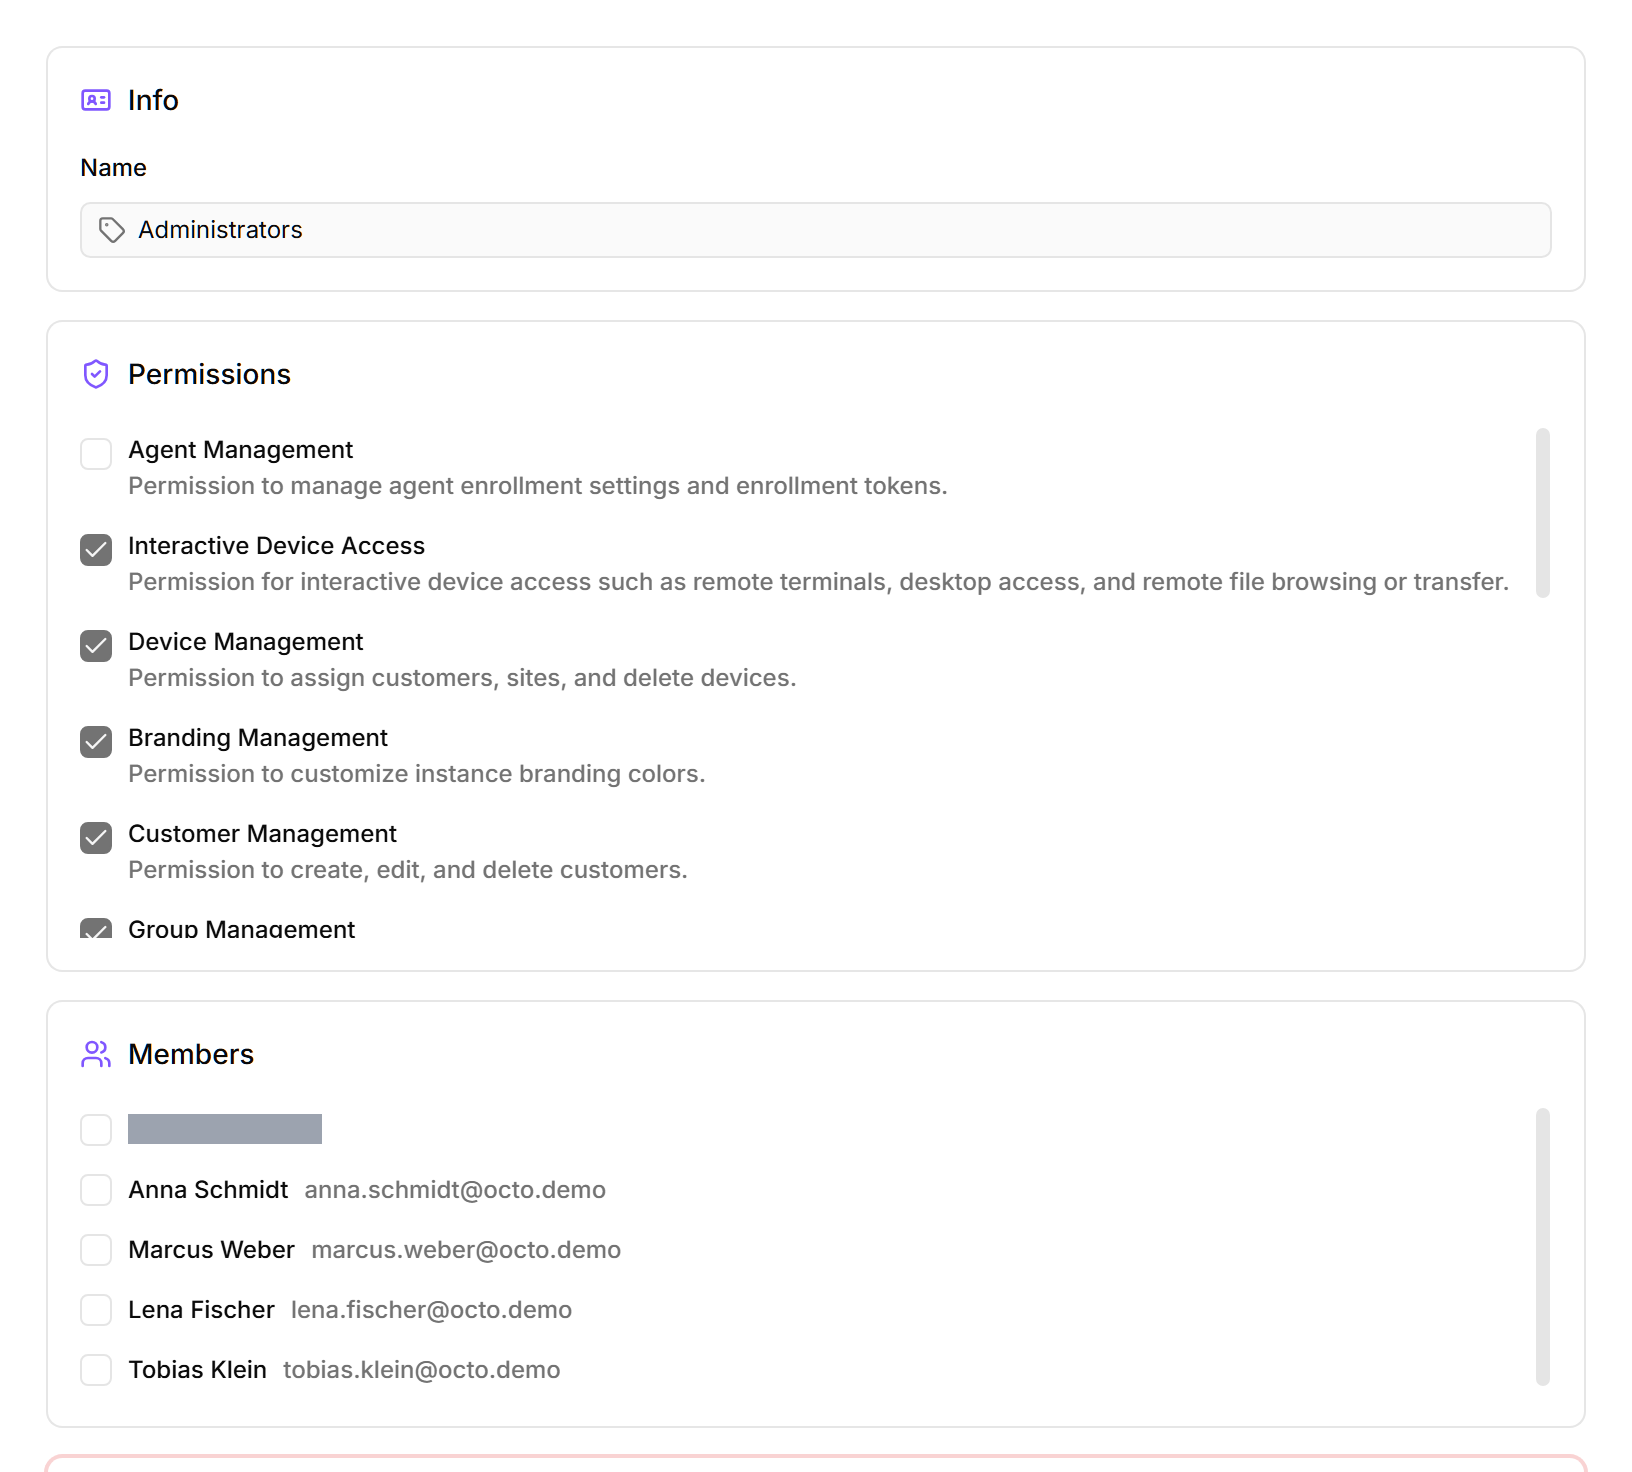Click the Group Management label
This screenshot has width=1632, height=1472.
point(241,929)
